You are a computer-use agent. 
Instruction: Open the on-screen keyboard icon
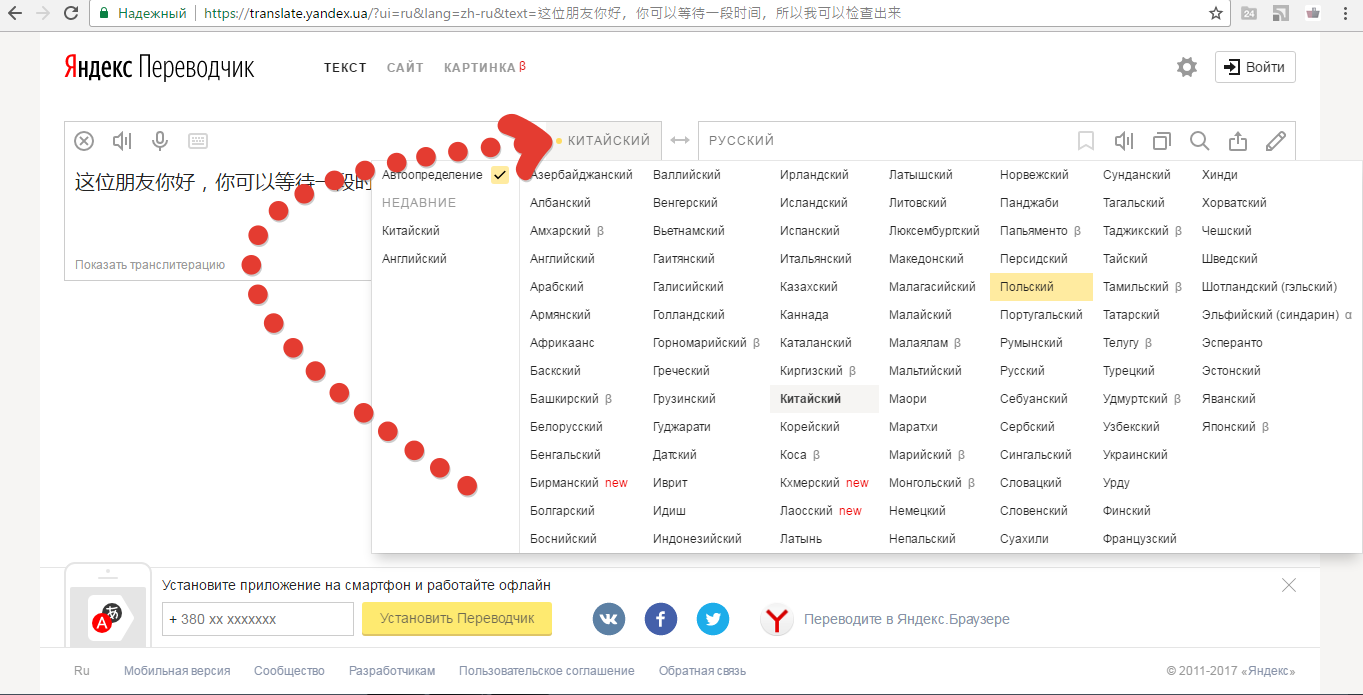[197, 141]
